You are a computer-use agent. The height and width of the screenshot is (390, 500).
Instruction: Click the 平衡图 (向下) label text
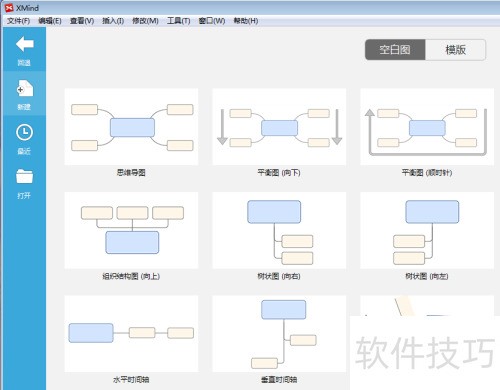(279, 173)
